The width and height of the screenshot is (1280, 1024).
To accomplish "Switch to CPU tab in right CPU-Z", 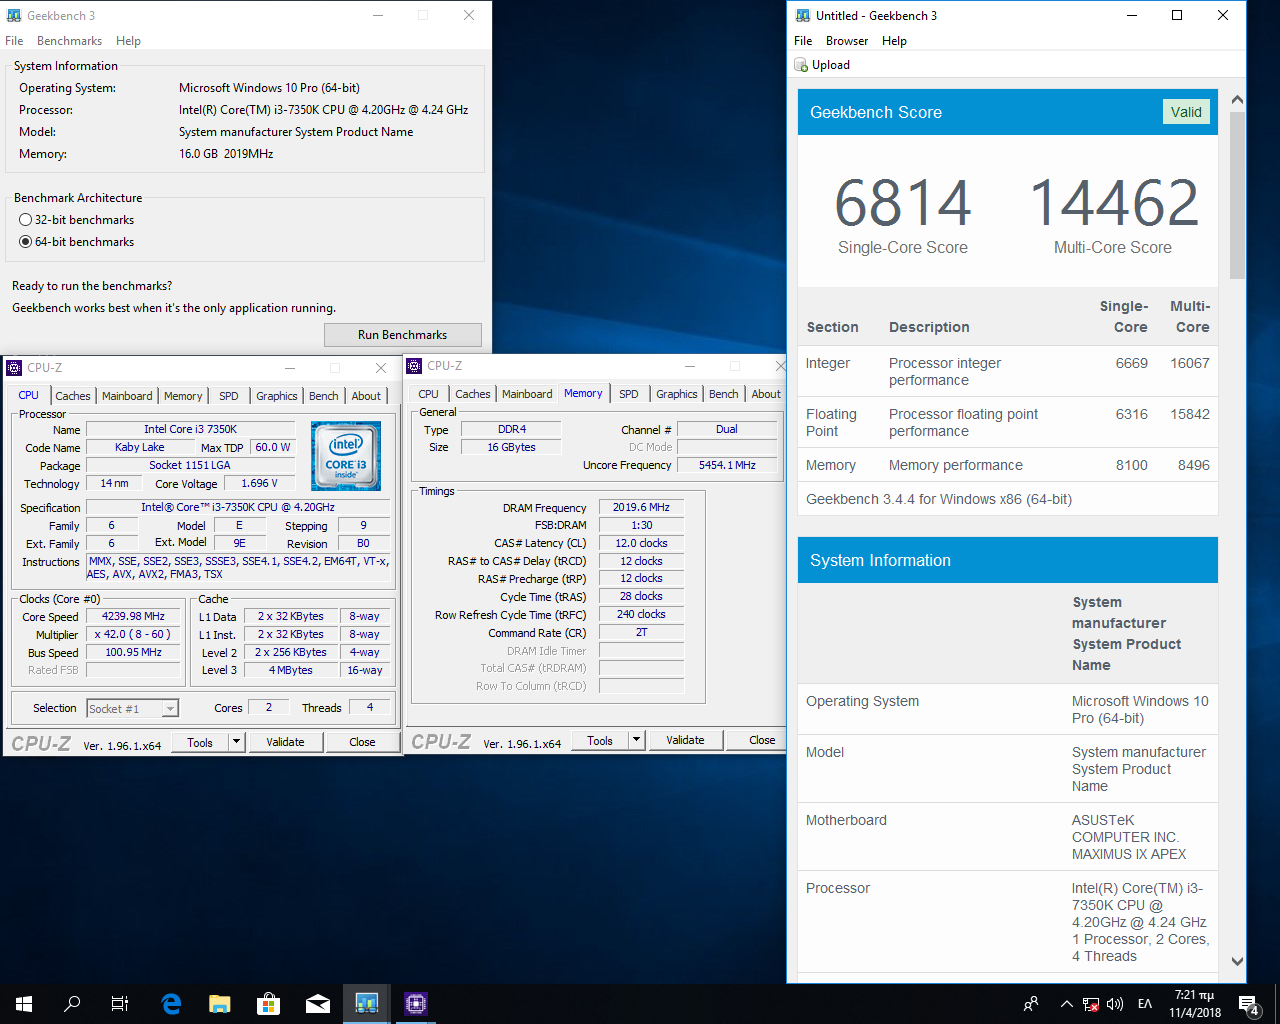I will click(x=429, y=394).
